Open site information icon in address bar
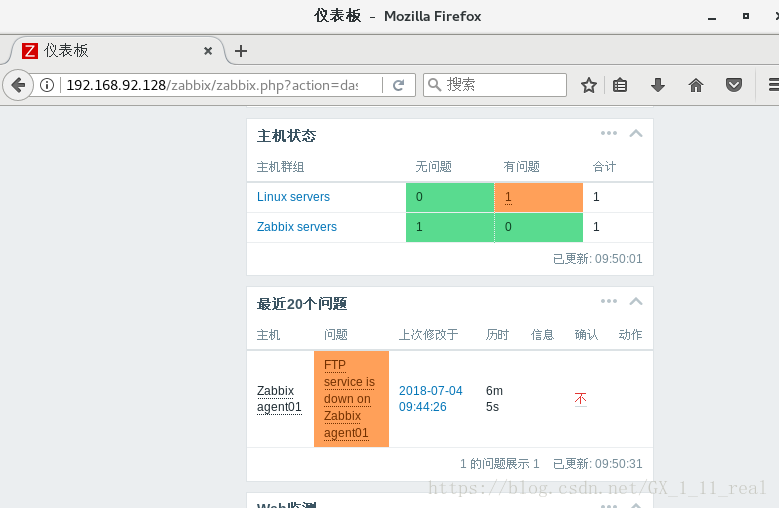The height and width of the screenshot is (508, 779). 47,85
